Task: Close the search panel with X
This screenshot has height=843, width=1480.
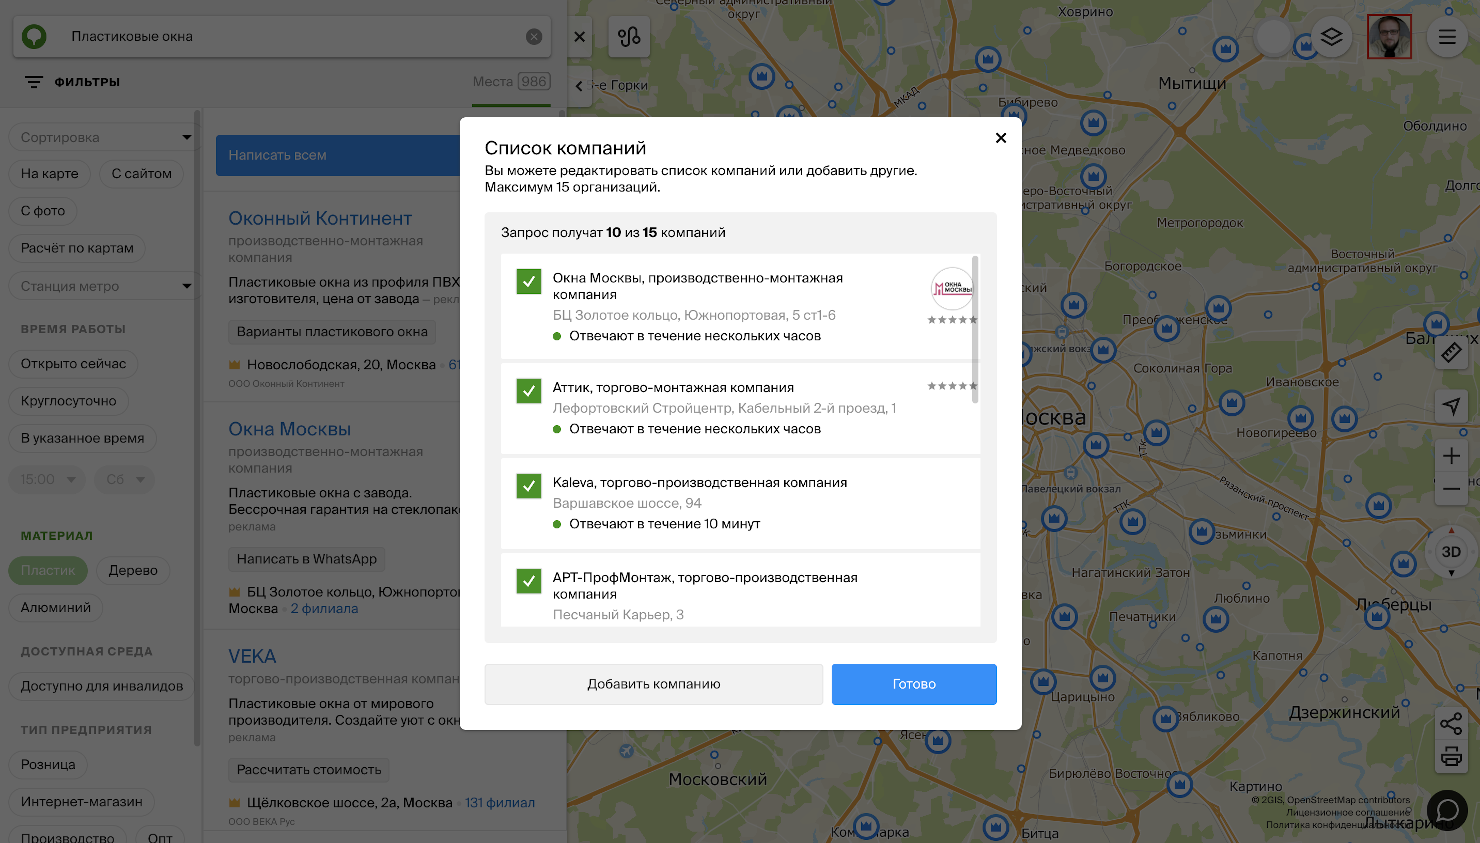Action: pyautogui.click(x=580, y=36)
